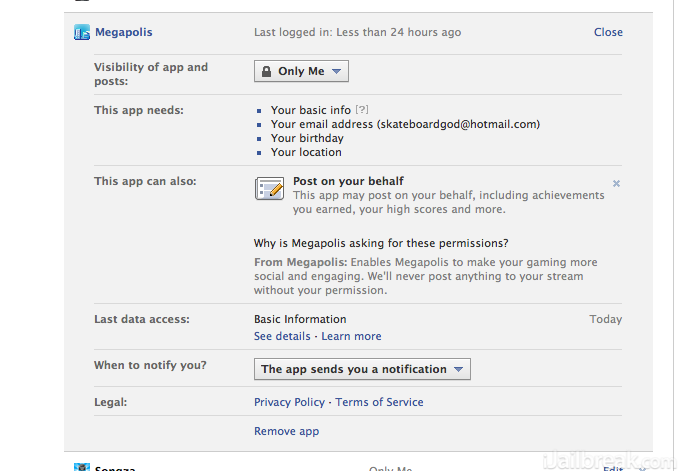Image resolution: width=678 pixels, height=471 pixels.
Task: Click the [?] help next to basic info
Action: click(x=362, y=110)
